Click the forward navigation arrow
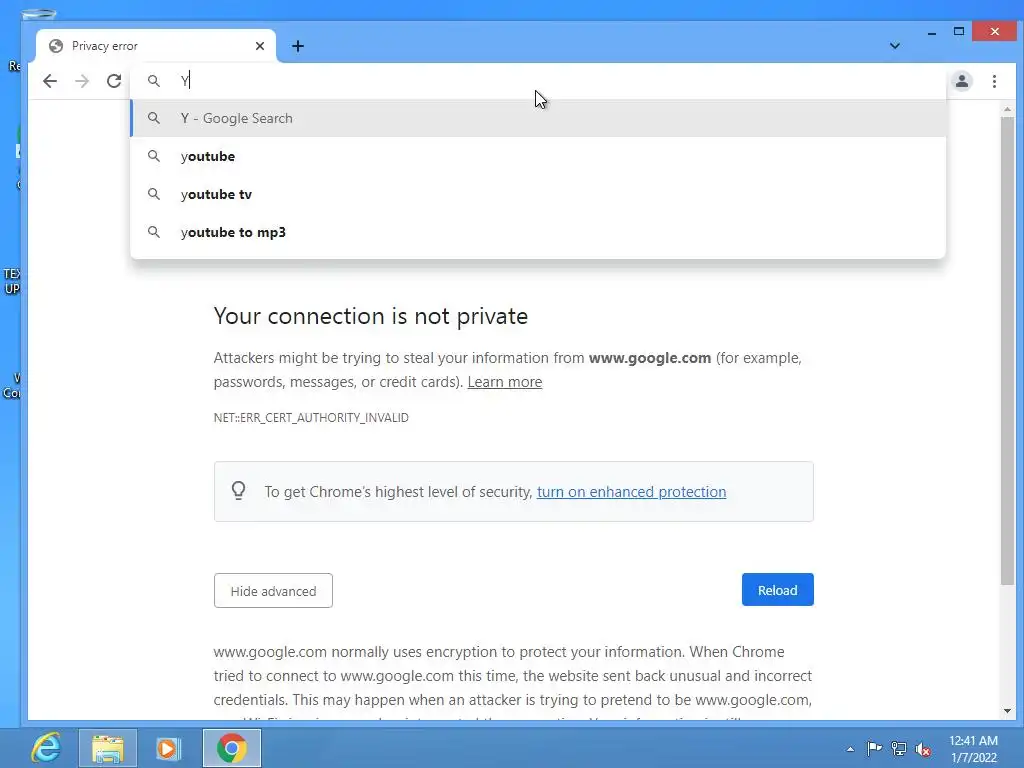1024x768 pixels. coord(82,81)
